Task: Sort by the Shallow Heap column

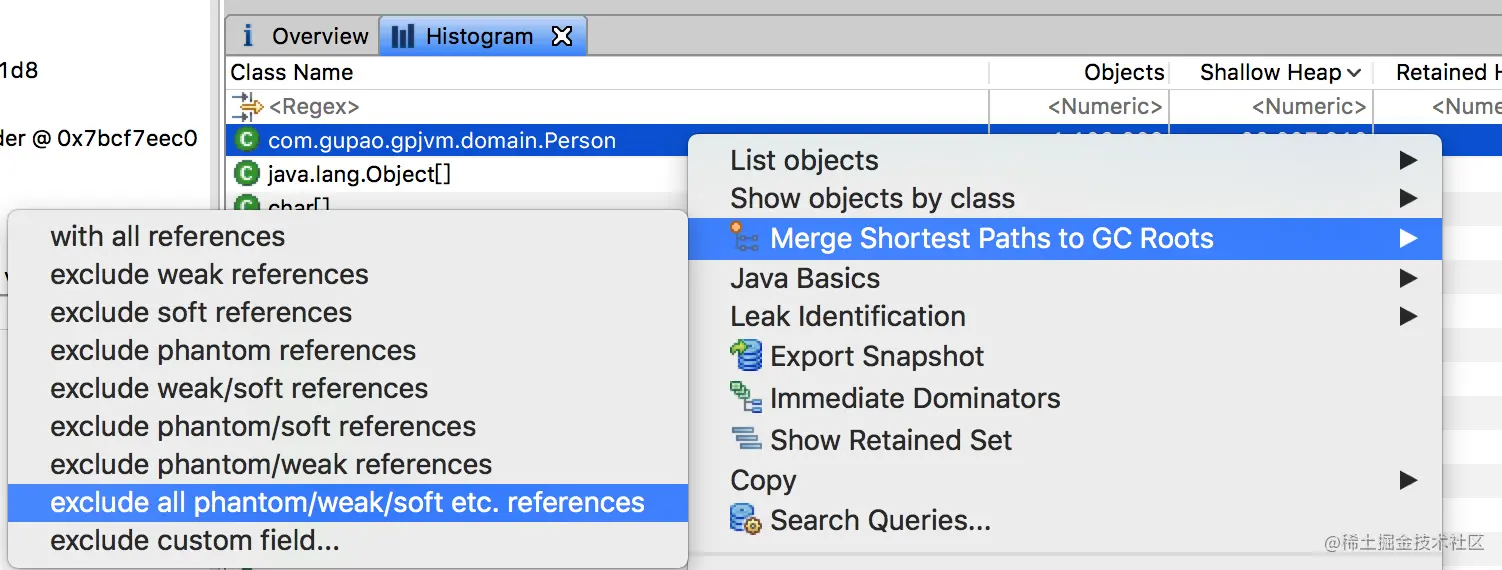Action: tap(1270, 72)
